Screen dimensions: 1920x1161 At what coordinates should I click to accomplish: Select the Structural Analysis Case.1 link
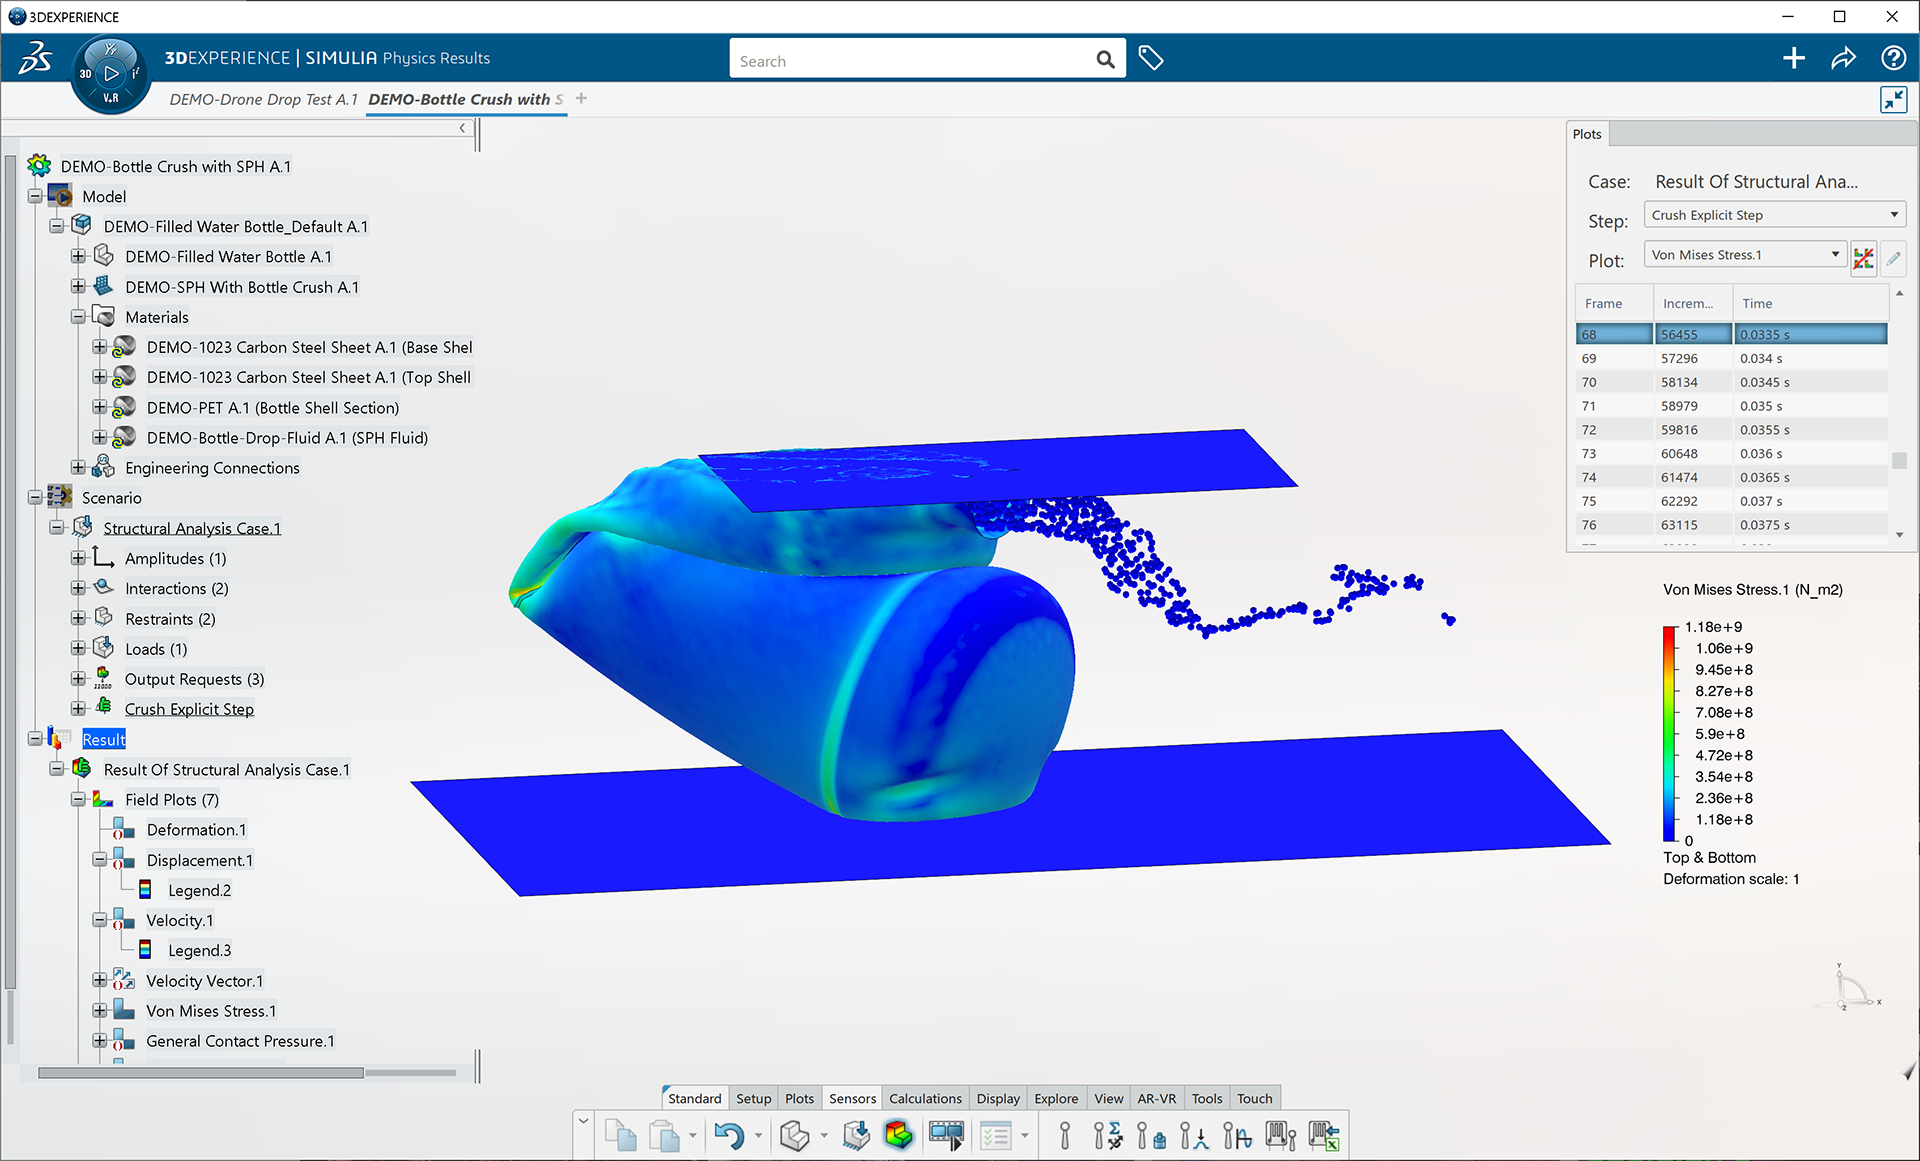(192, 528)
